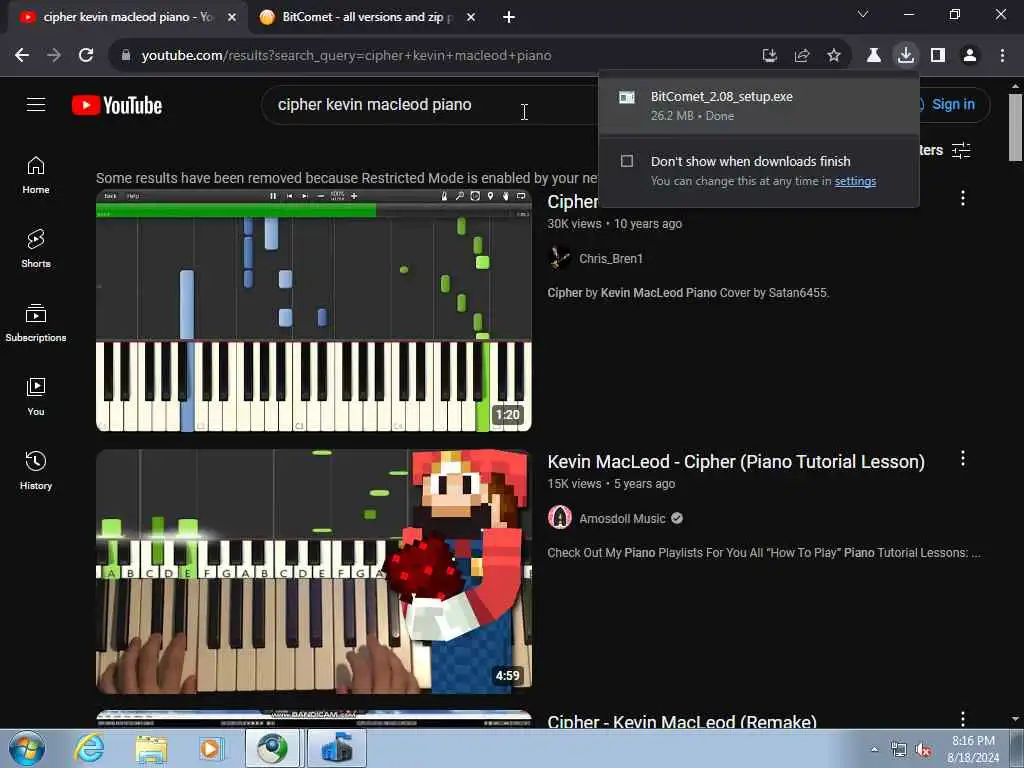Screen dimensions: 1024x768
Task: Click the Amosdoll Music channel avatar
Action: click(x=560, y=517)
